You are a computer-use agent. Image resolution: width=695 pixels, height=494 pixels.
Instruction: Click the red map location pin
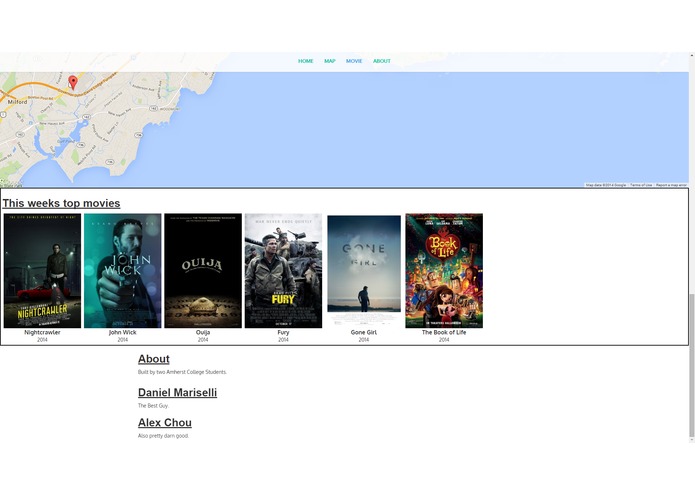[x=73, y=82]
